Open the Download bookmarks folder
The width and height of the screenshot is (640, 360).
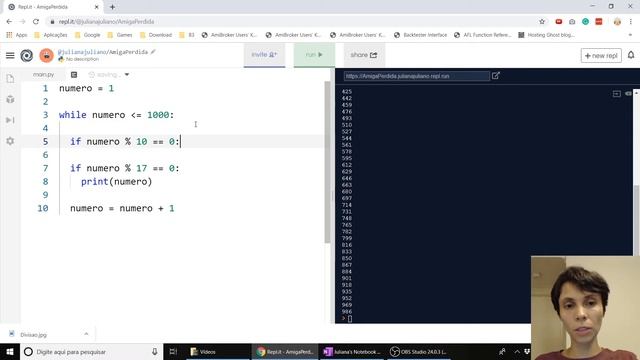click(156, 35)
